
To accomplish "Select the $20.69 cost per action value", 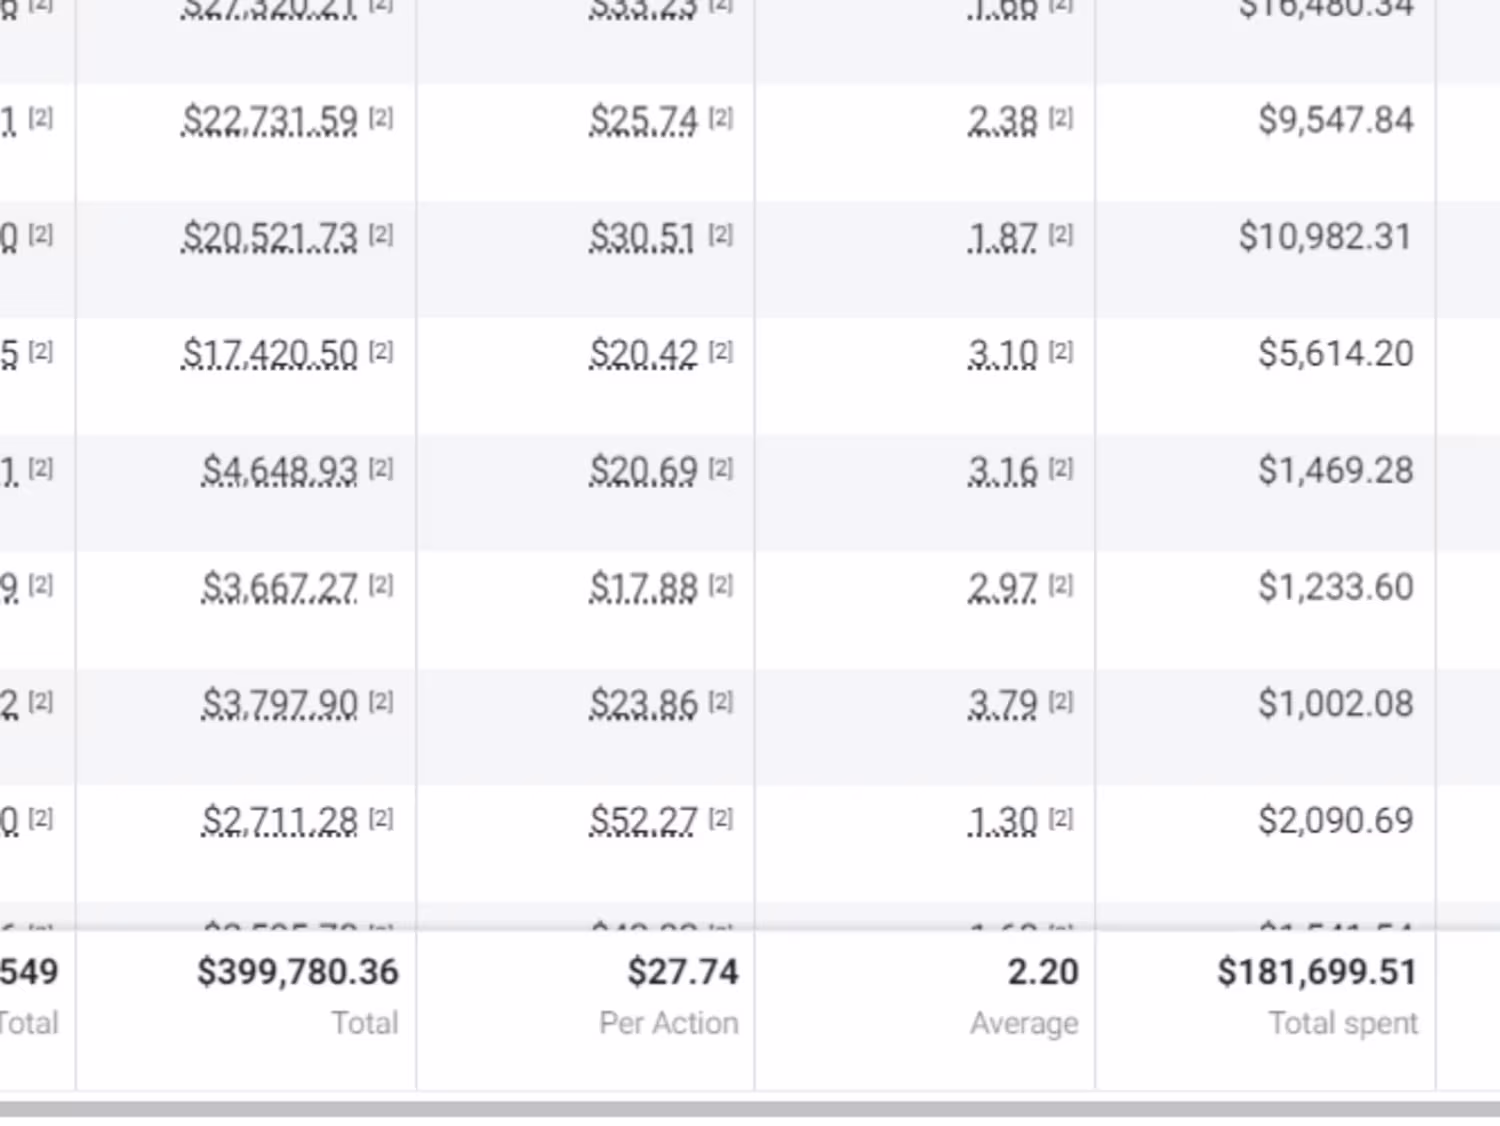I will pyautogui.click(x=643, y=471).
